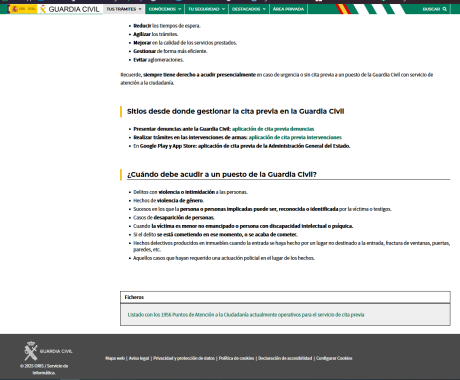Click the bullet about actuación policial en el lugar
The height and width of the screenshot is (380, 460).
[x=224, y=258]
